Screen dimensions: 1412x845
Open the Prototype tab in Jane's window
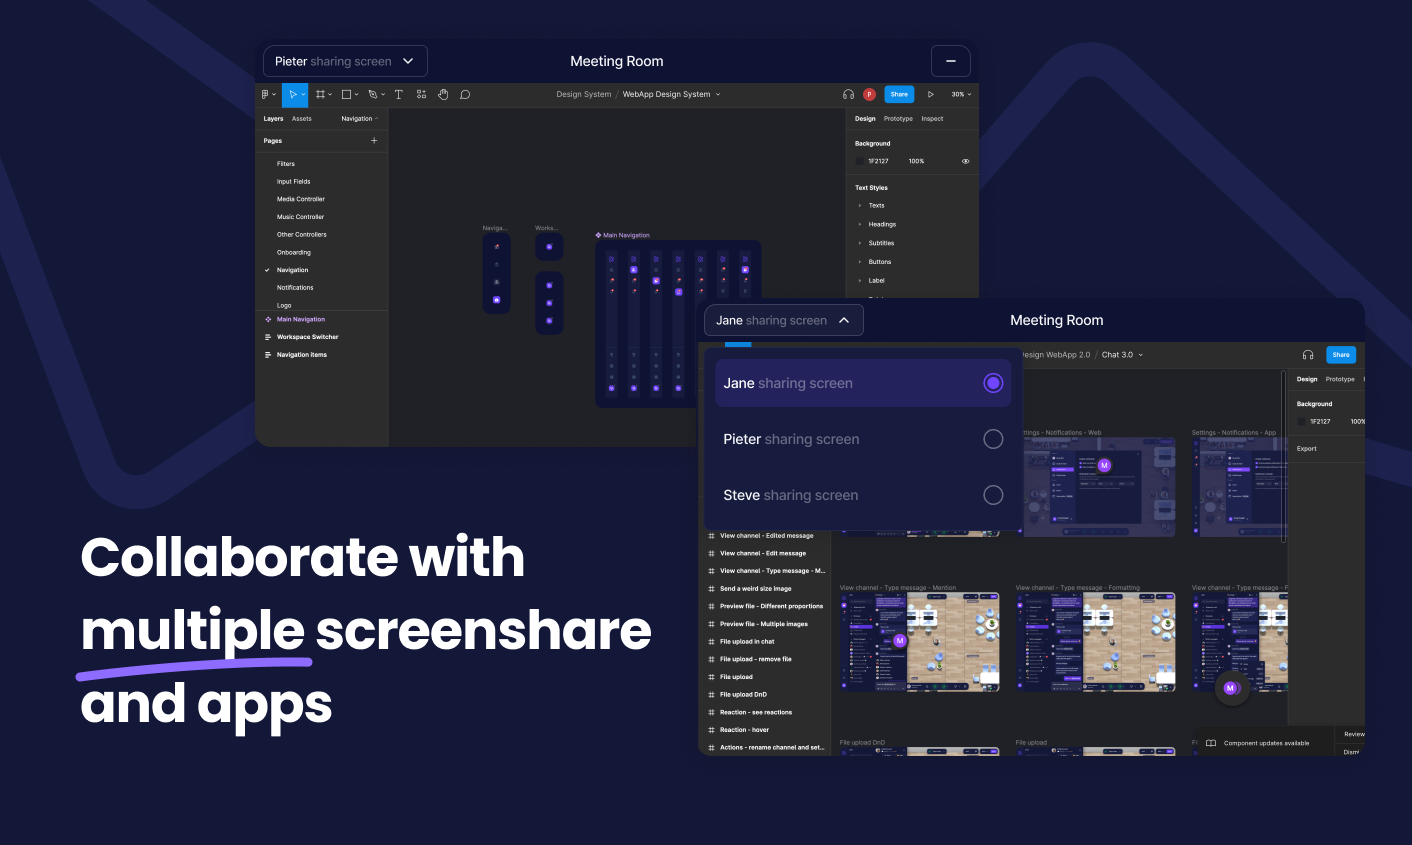[x=1340, y=380]
